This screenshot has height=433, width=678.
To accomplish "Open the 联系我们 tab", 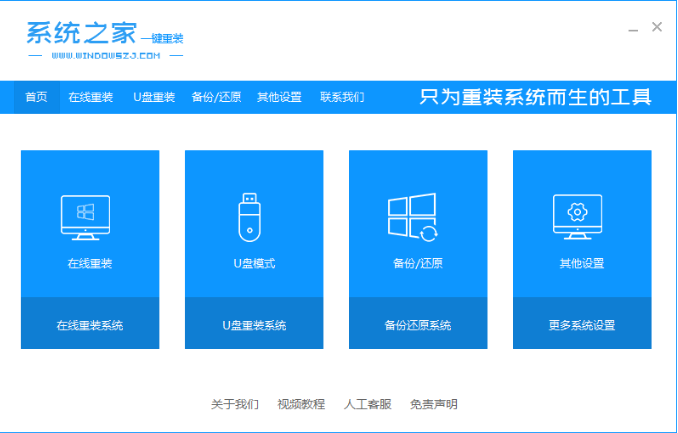I will [342, 97].
